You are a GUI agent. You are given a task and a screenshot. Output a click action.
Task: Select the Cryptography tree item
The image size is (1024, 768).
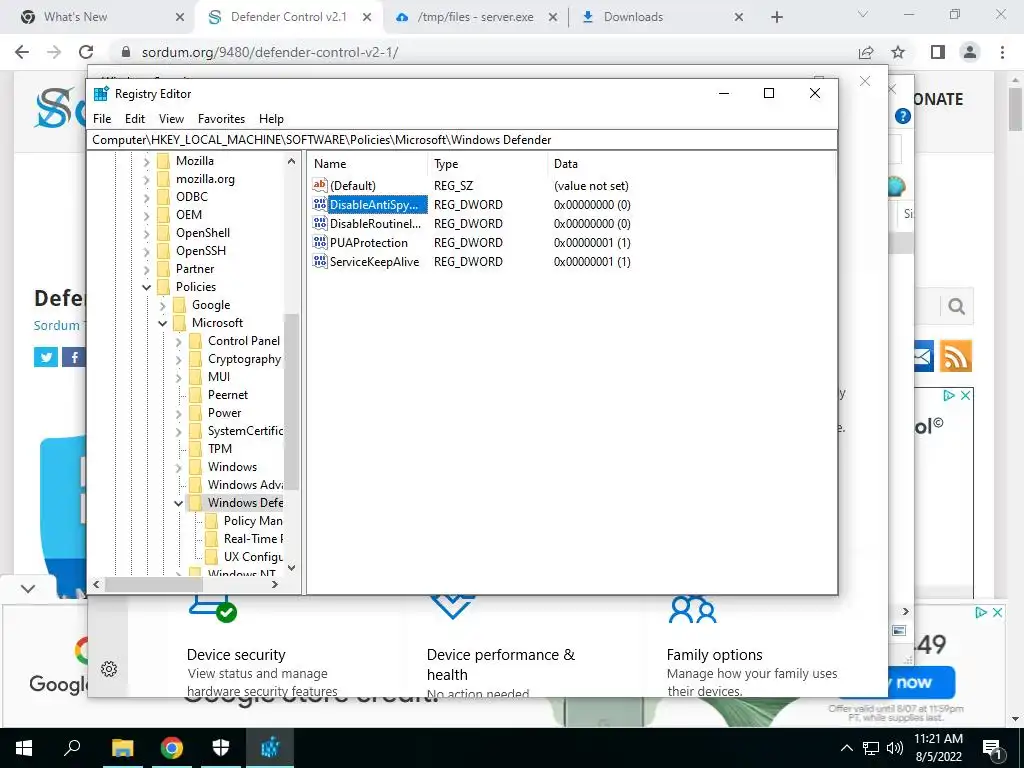(x=244, y=359)
